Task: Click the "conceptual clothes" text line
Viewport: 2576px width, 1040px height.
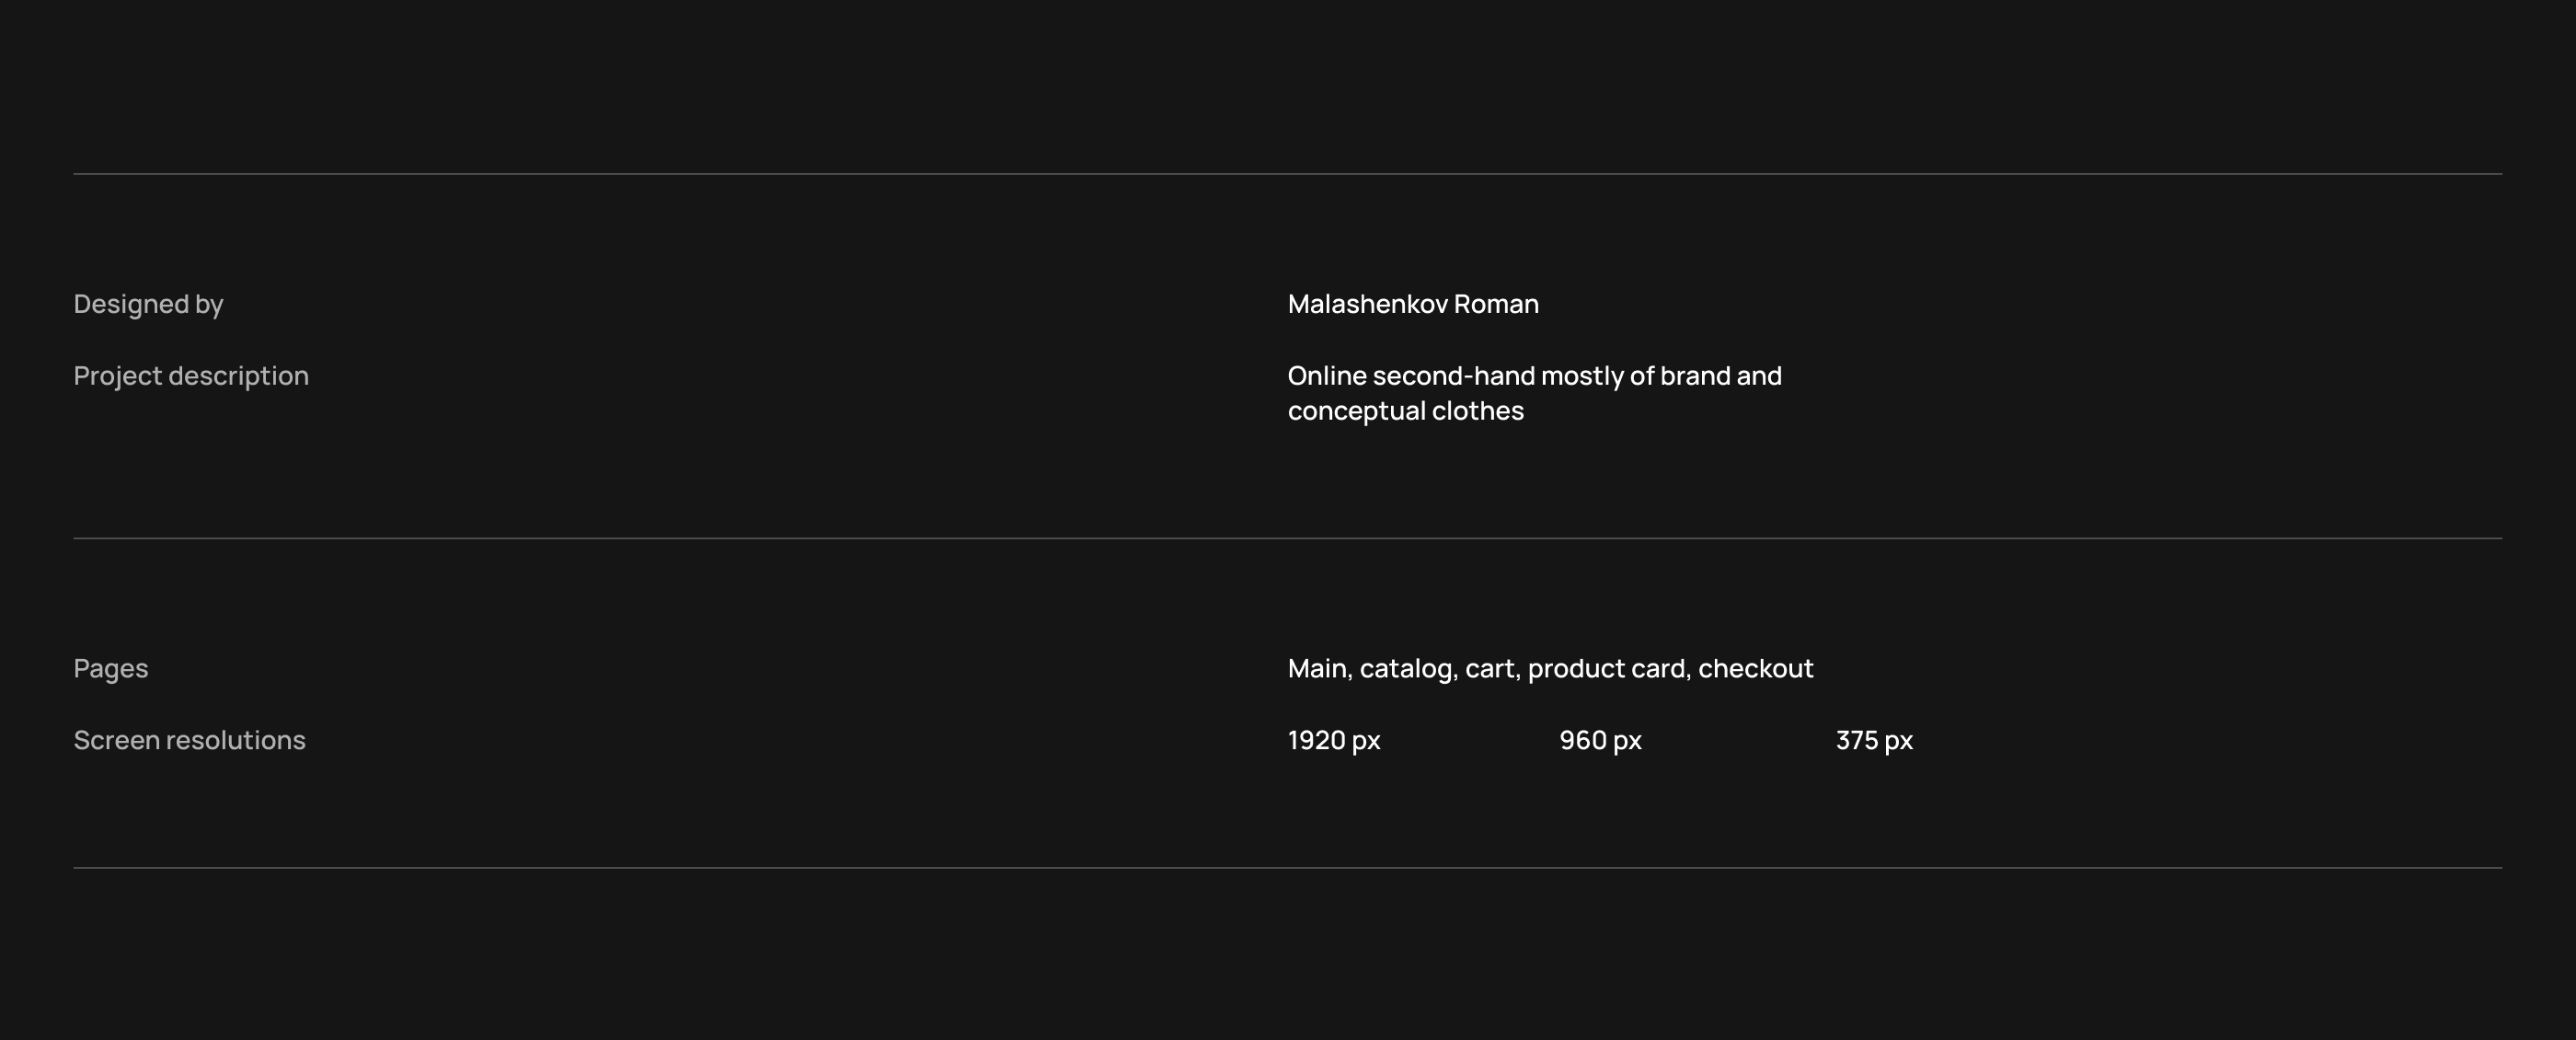Action: [1405, 411]
